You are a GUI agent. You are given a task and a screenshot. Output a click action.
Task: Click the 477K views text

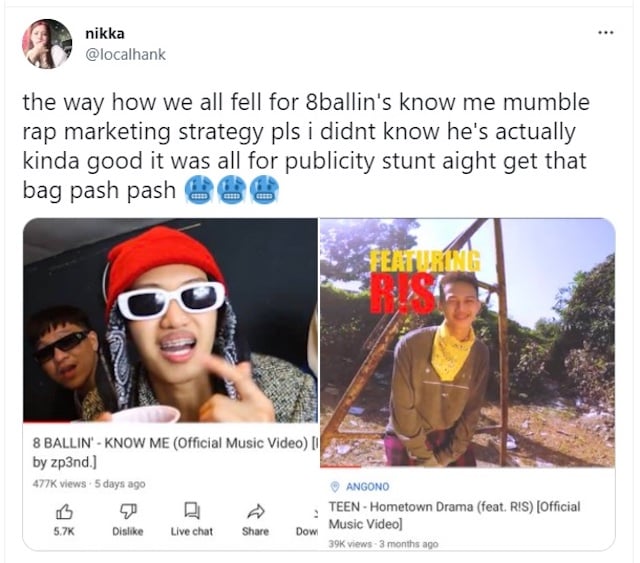coord(59,484)
